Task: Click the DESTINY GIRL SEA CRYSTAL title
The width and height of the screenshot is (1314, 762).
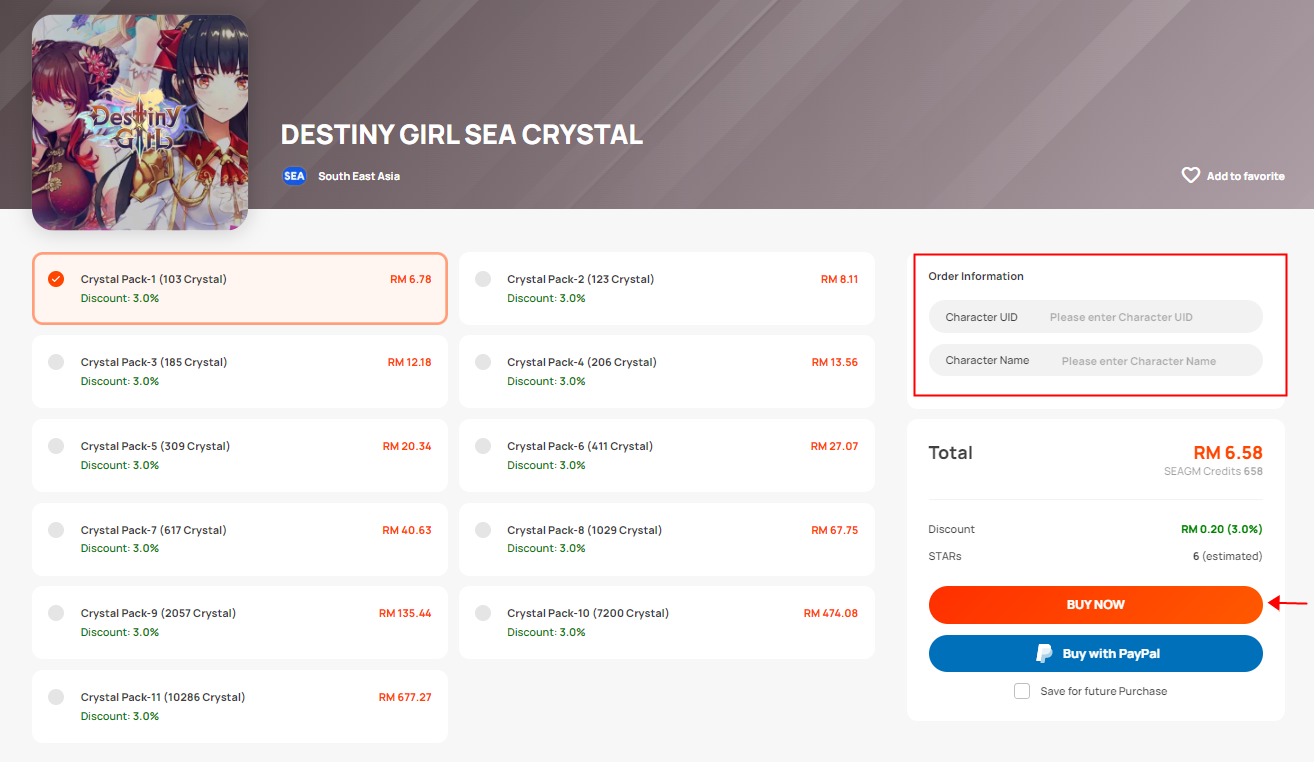Action: tap(462, 135)
